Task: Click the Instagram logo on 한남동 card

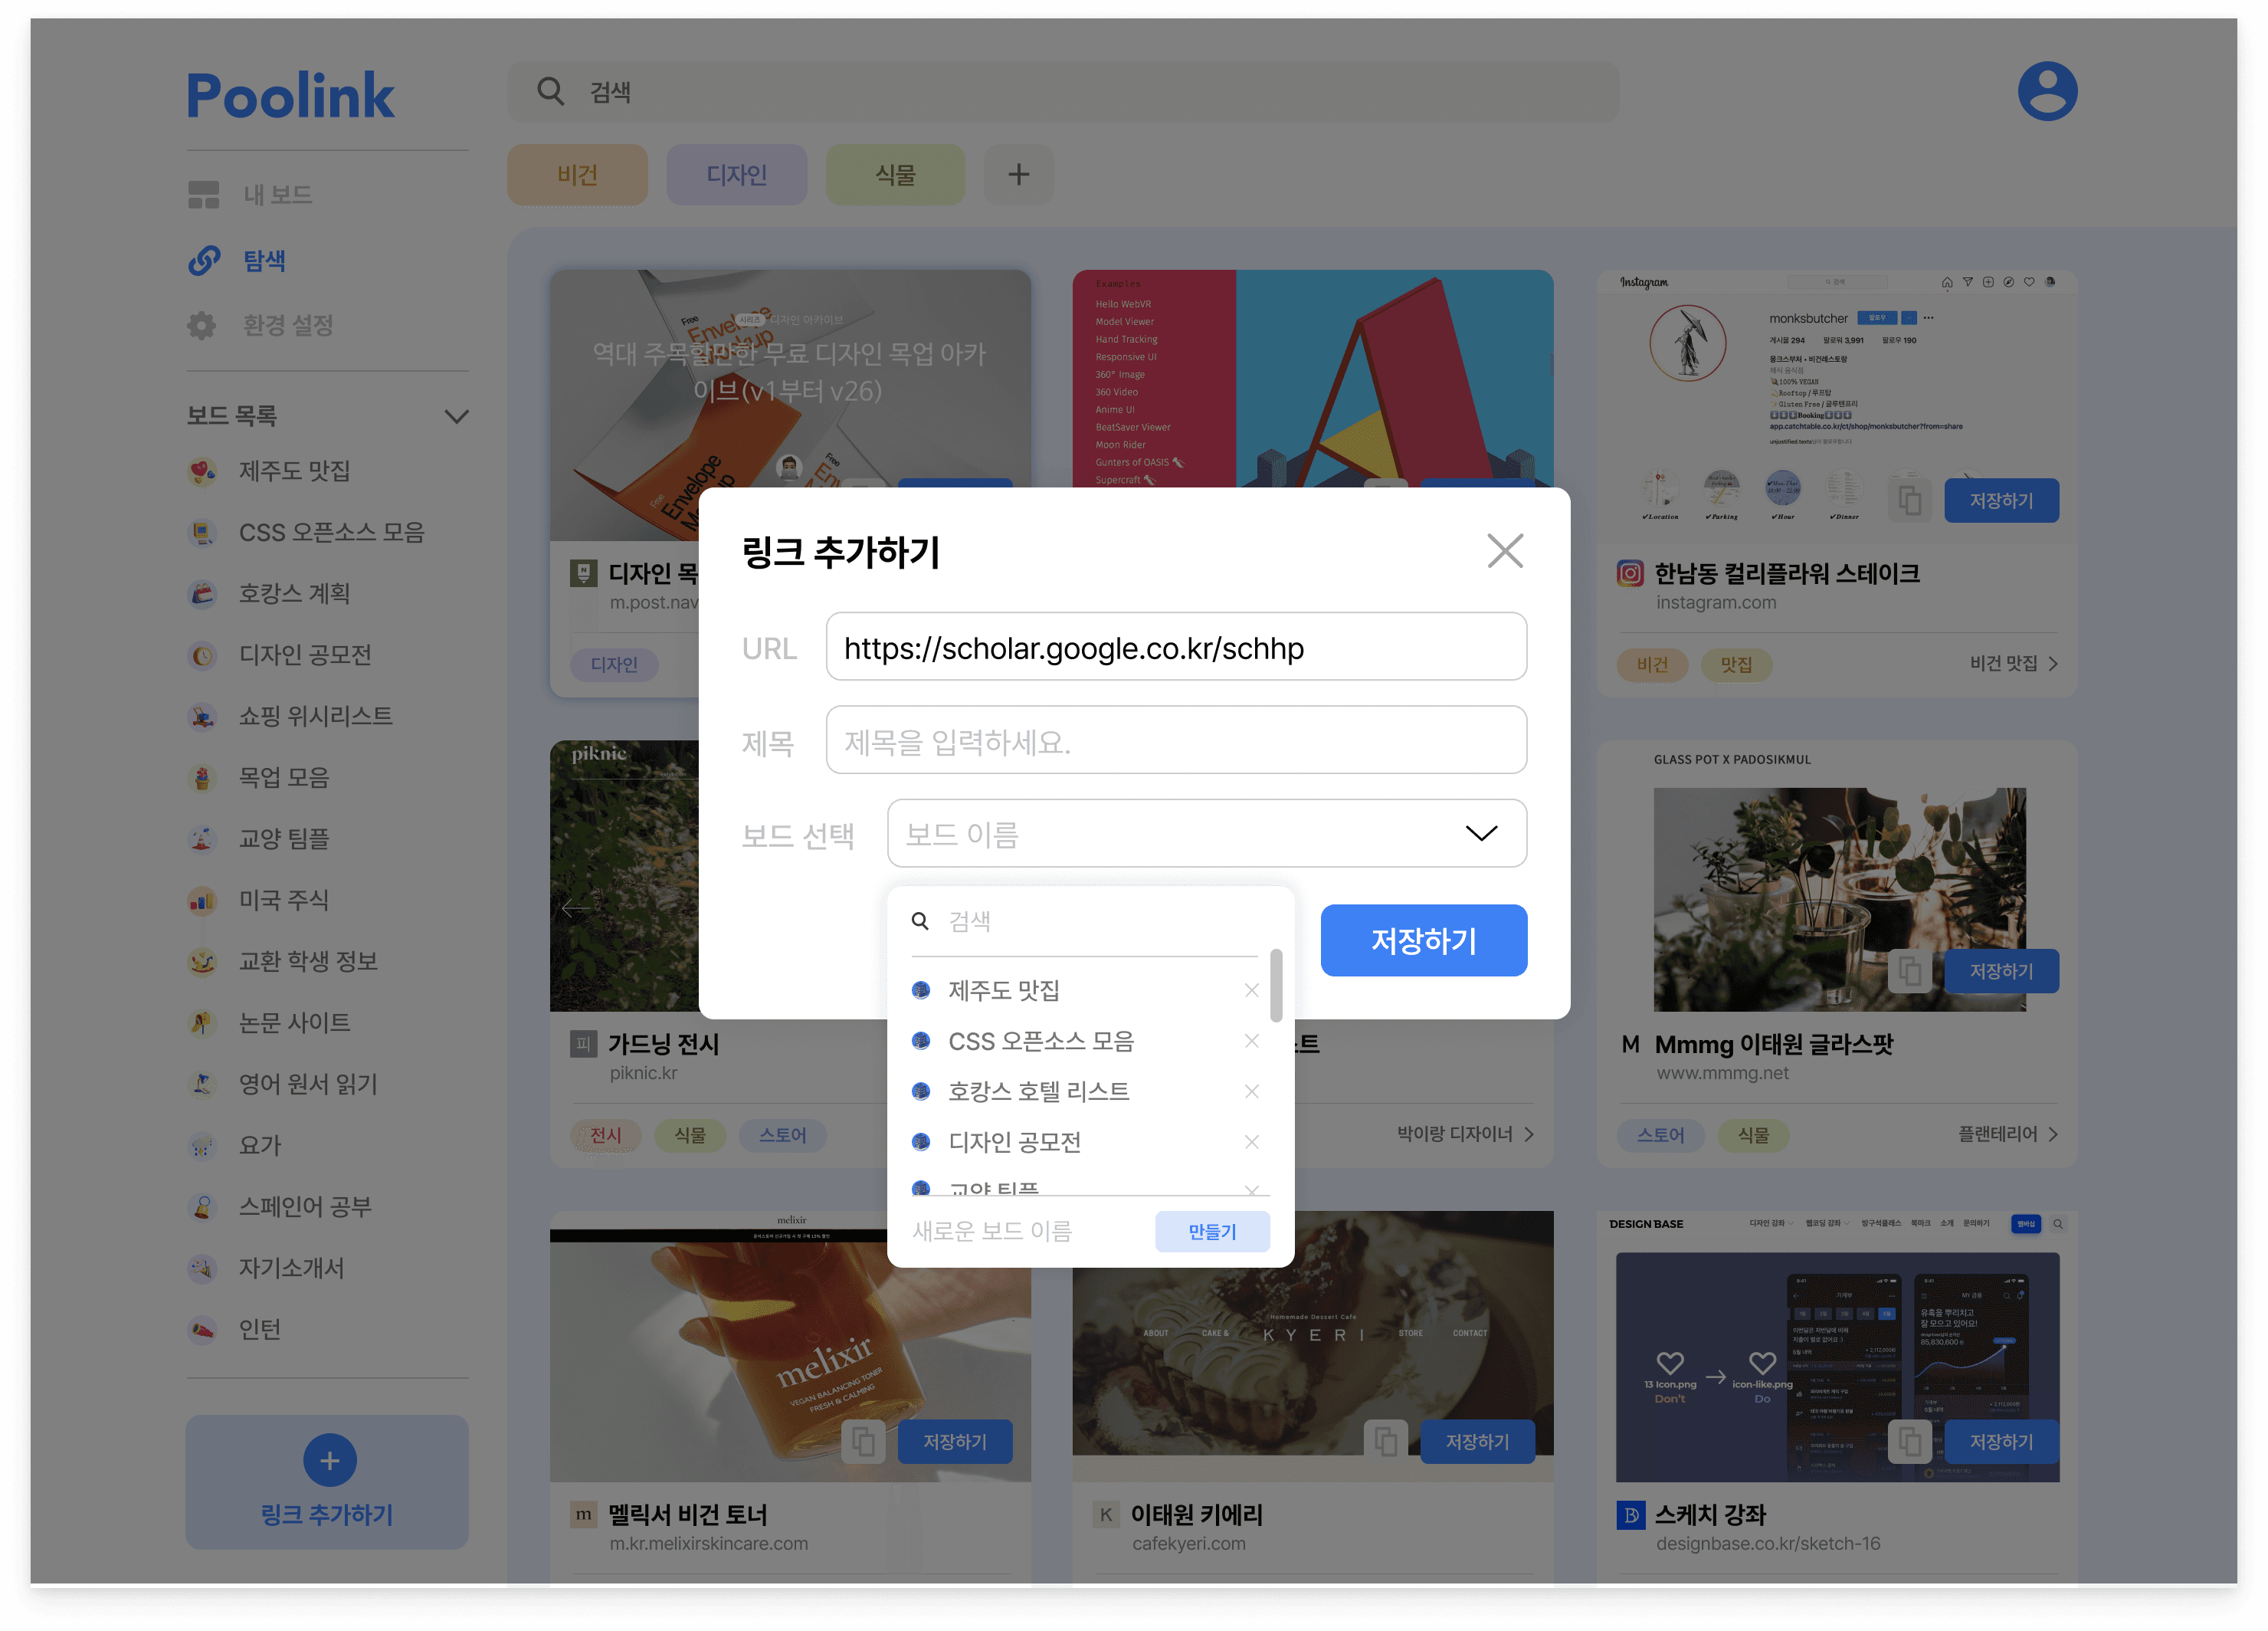Action: coord(1630,573)
